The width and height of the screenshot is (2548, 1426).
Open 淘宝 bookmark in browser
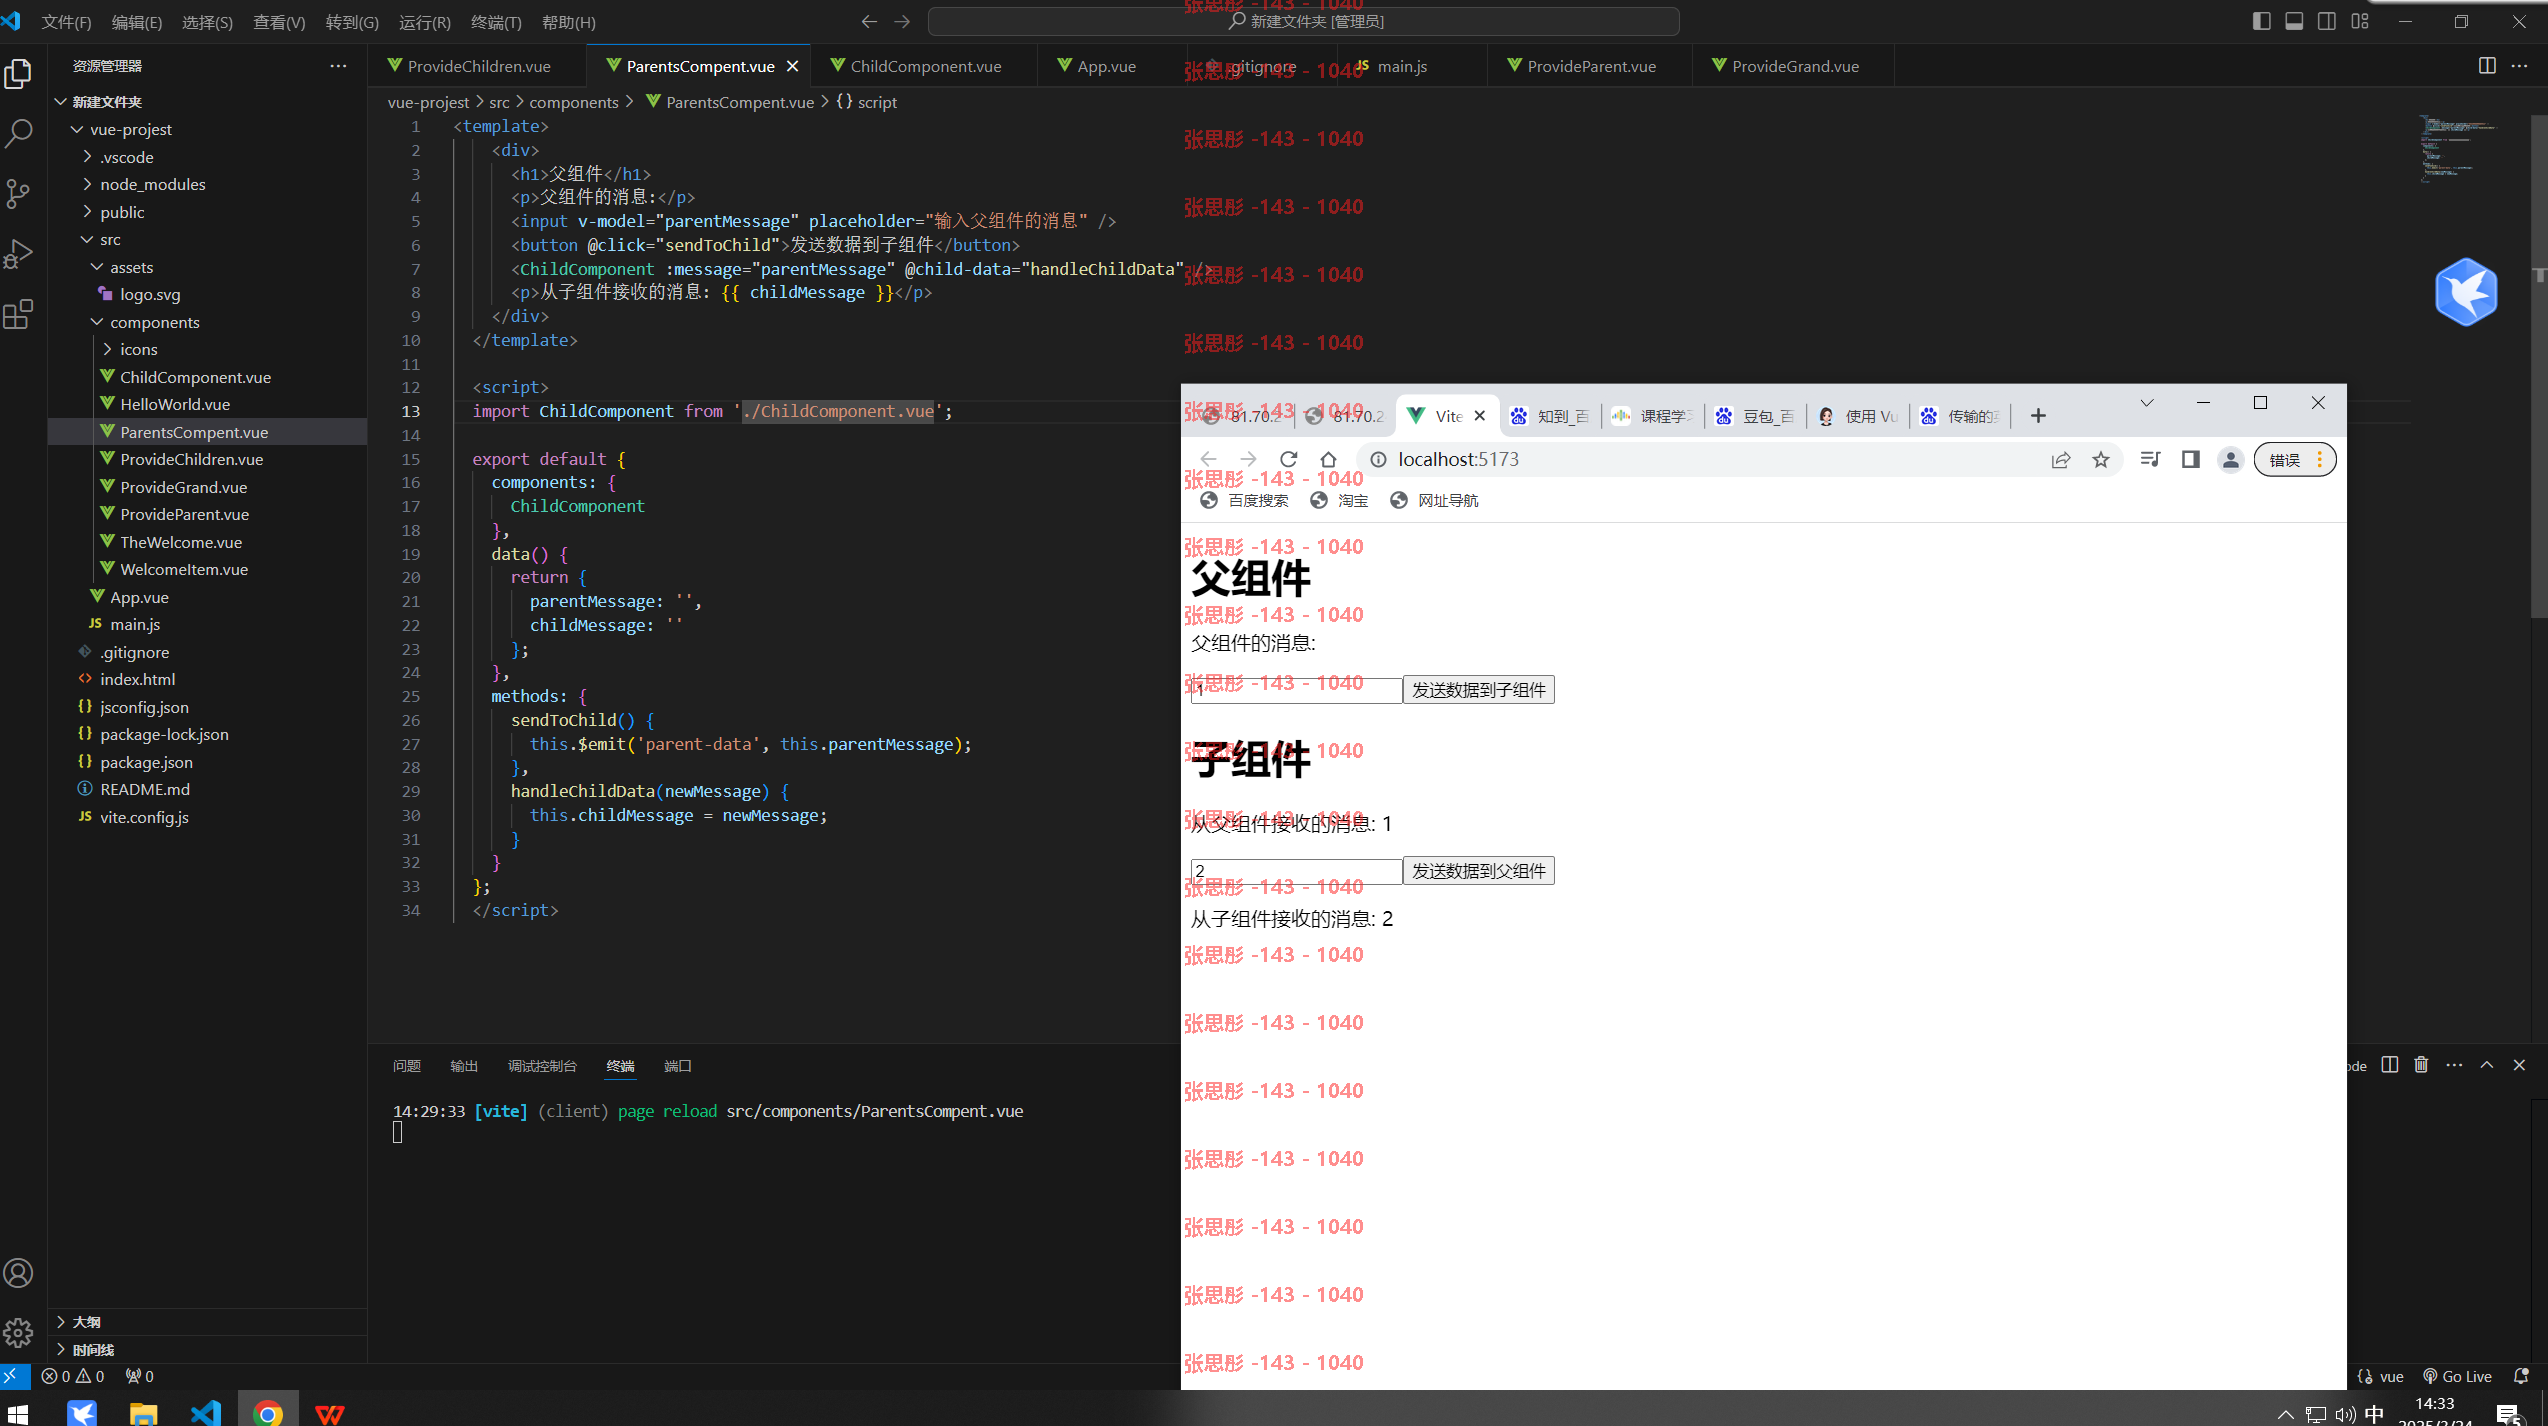click(1339, 500)
